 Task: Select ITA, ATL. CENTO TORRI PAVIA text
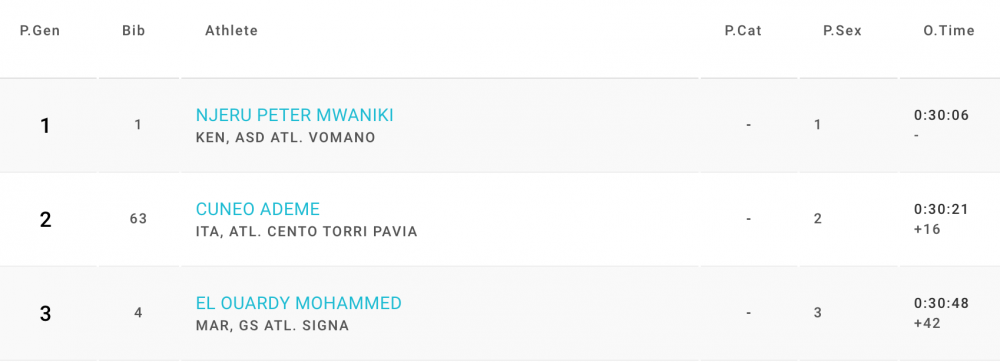click(307, 231)
